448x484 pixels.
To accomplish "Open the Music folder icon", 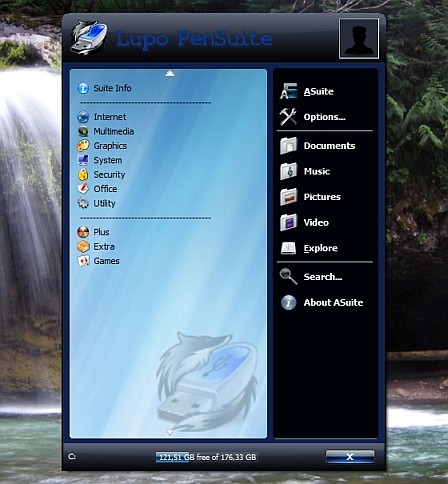I will [x=288, y=171].
